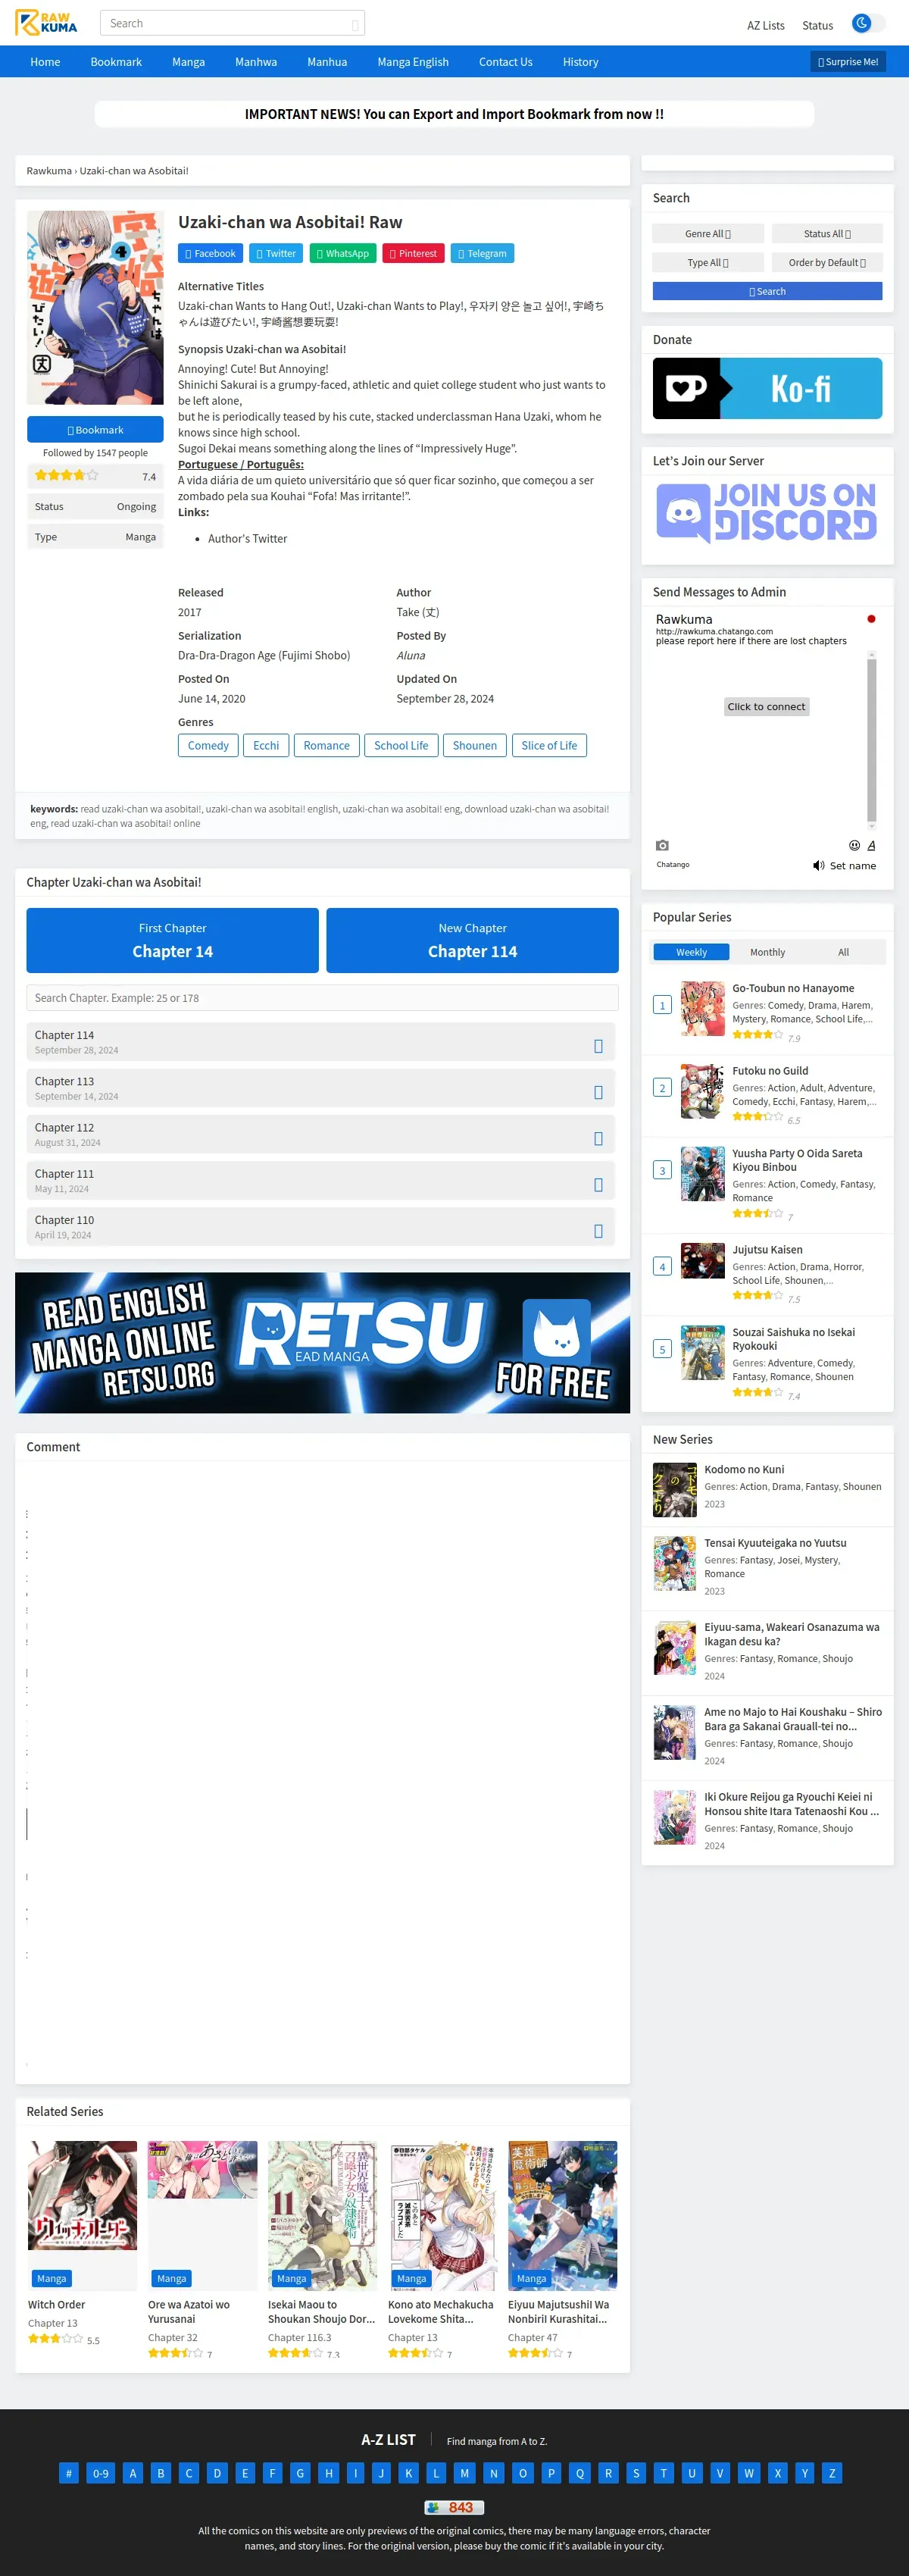Switch Popular Series to All tab
Image resolution: width=909 pixels, height=2576 pixels.
pyautogui.click(x=843, y=953)
